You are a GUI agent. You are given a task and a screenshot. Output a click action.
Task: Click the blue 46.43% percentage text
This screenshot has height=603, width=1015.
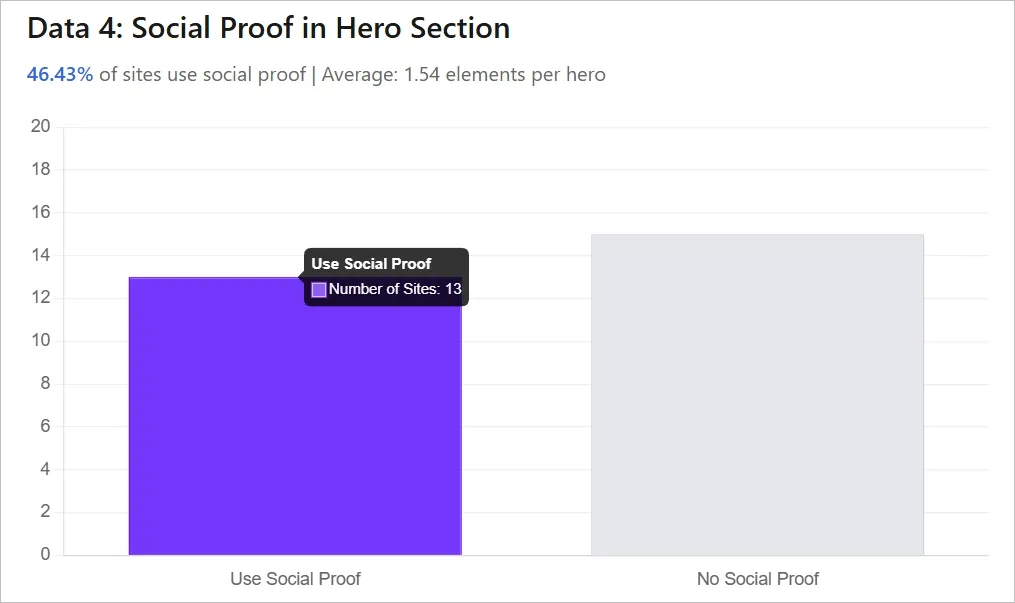click(60, 75)
